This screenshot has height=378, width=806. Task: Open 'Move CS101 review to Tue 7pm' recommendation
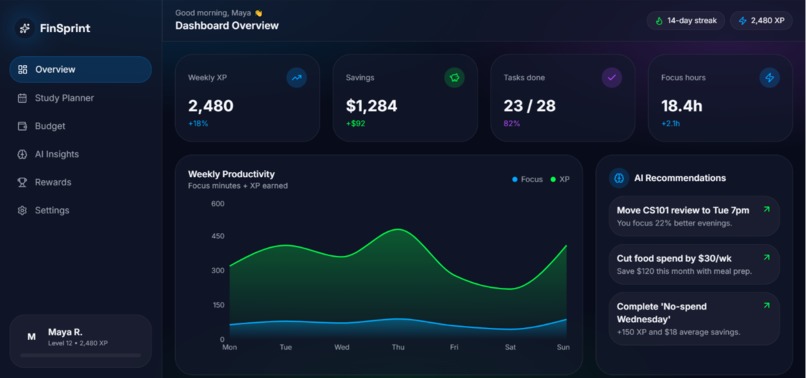pyautogui.click(x=694, y=216)
